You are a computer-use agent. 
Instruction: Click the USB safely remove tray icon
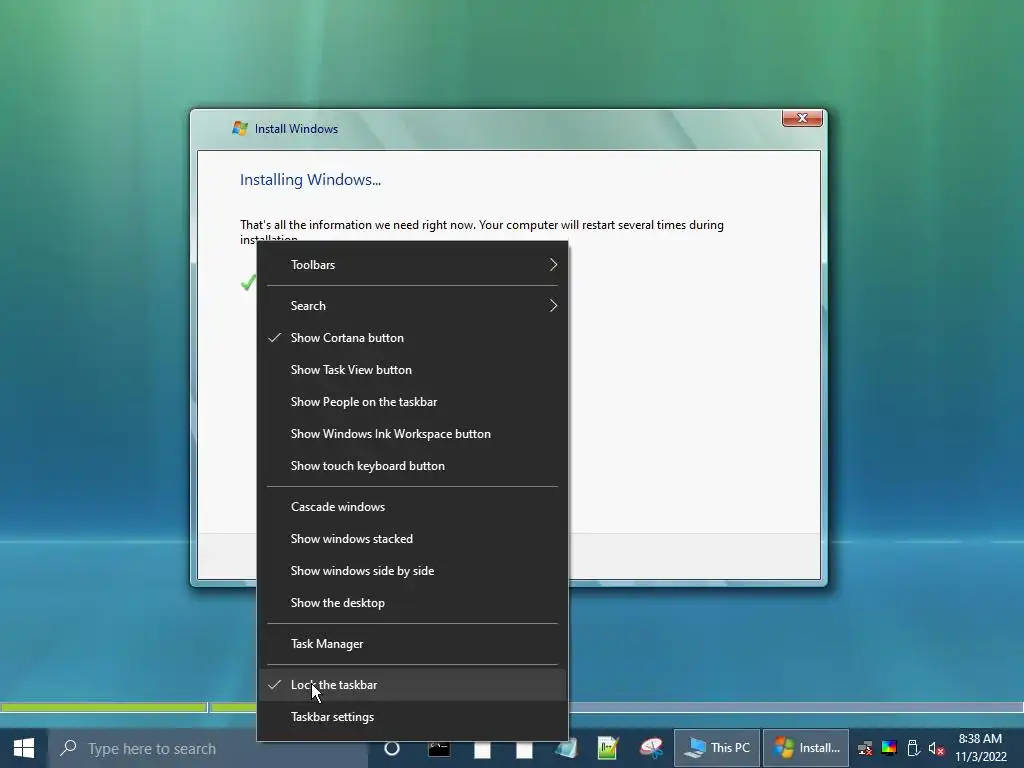pos(913,748)
